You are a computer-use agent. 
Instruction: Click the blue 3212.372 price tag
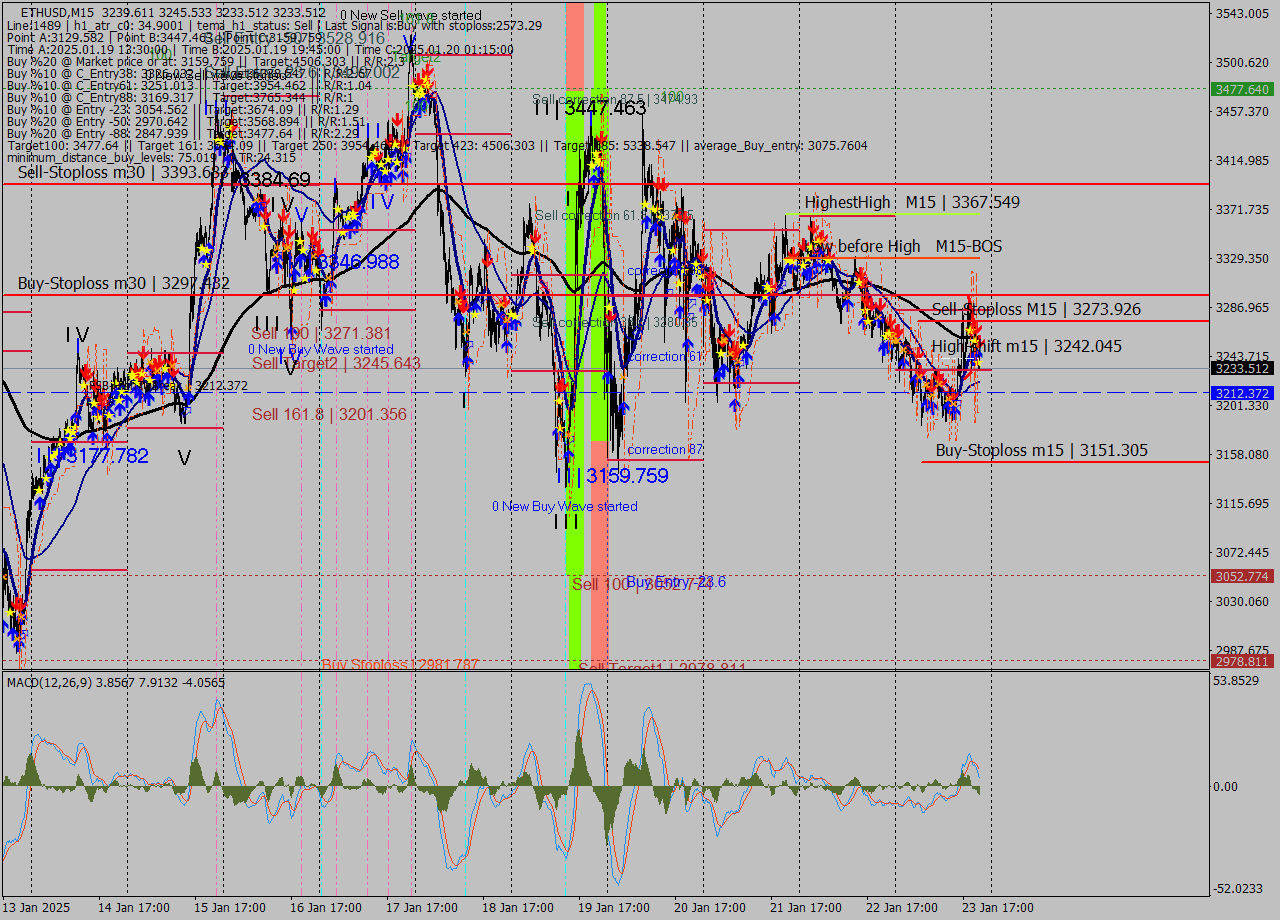[1242, 393]
